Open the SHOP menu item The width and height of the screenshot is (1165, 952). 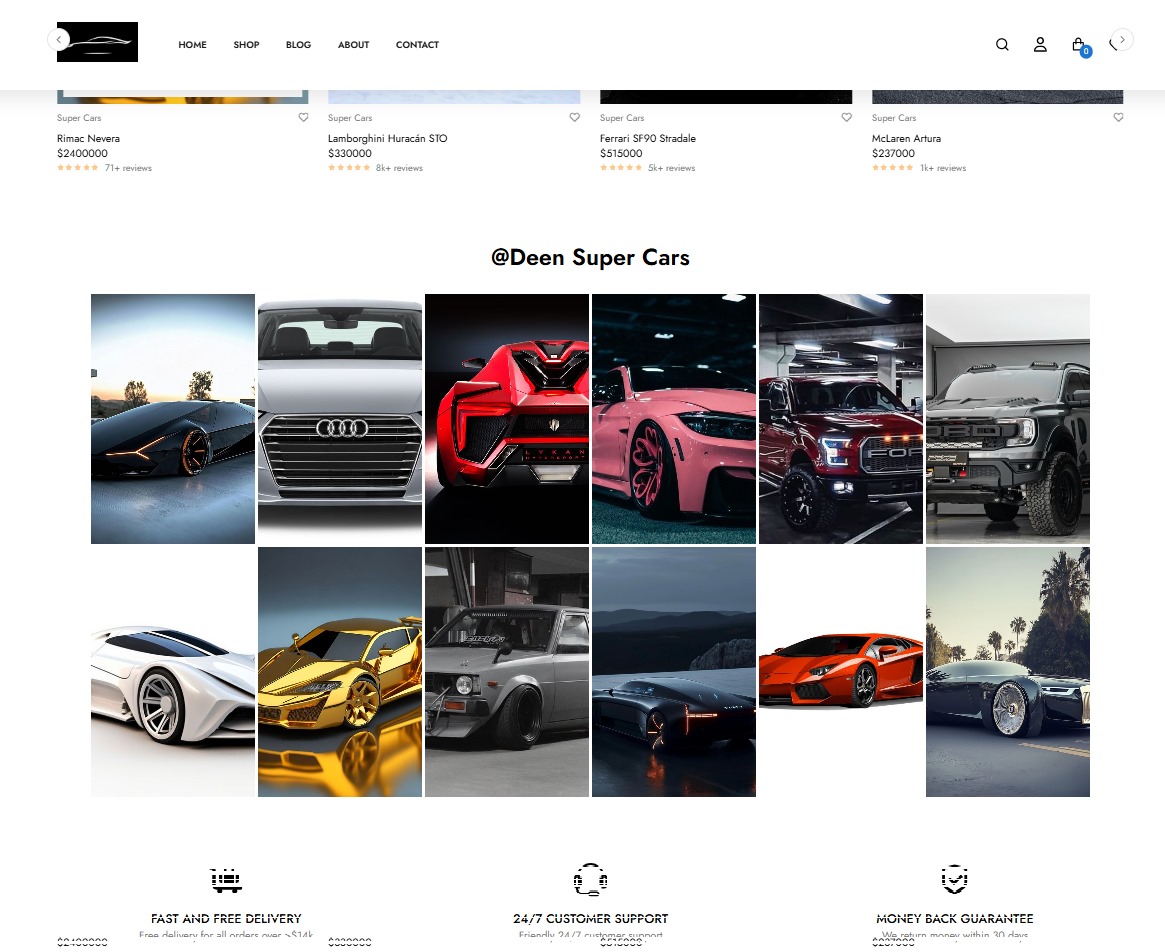coord(246,45)
